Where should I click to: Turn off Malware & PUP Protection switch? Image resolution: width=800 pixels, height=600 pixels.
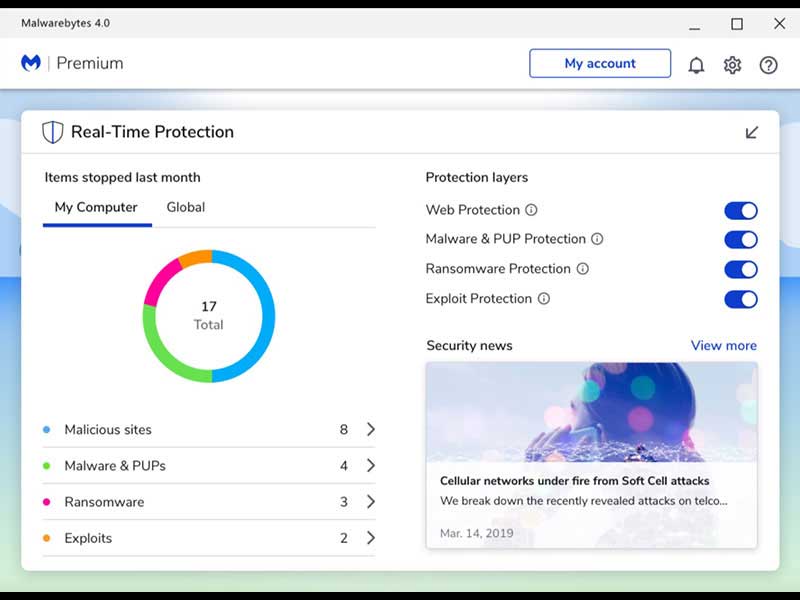(740, 240)
